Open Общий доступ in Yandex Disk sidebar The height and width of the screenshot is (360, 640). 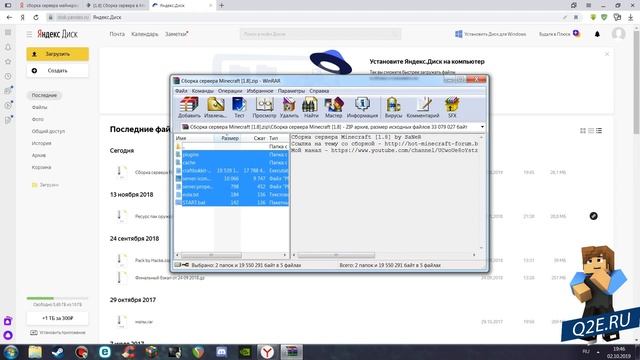pos(48,131)
